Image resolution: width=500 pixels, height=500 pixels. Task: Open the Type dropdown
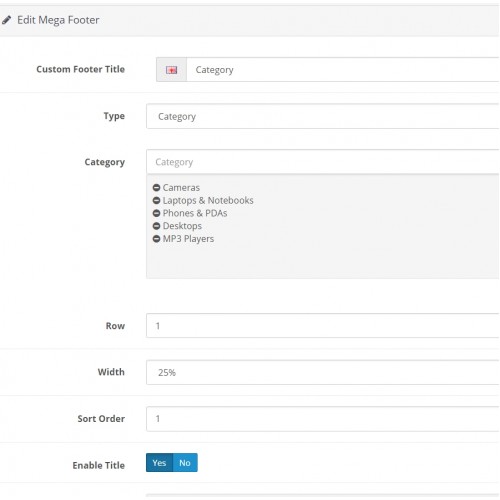[323, 116]
